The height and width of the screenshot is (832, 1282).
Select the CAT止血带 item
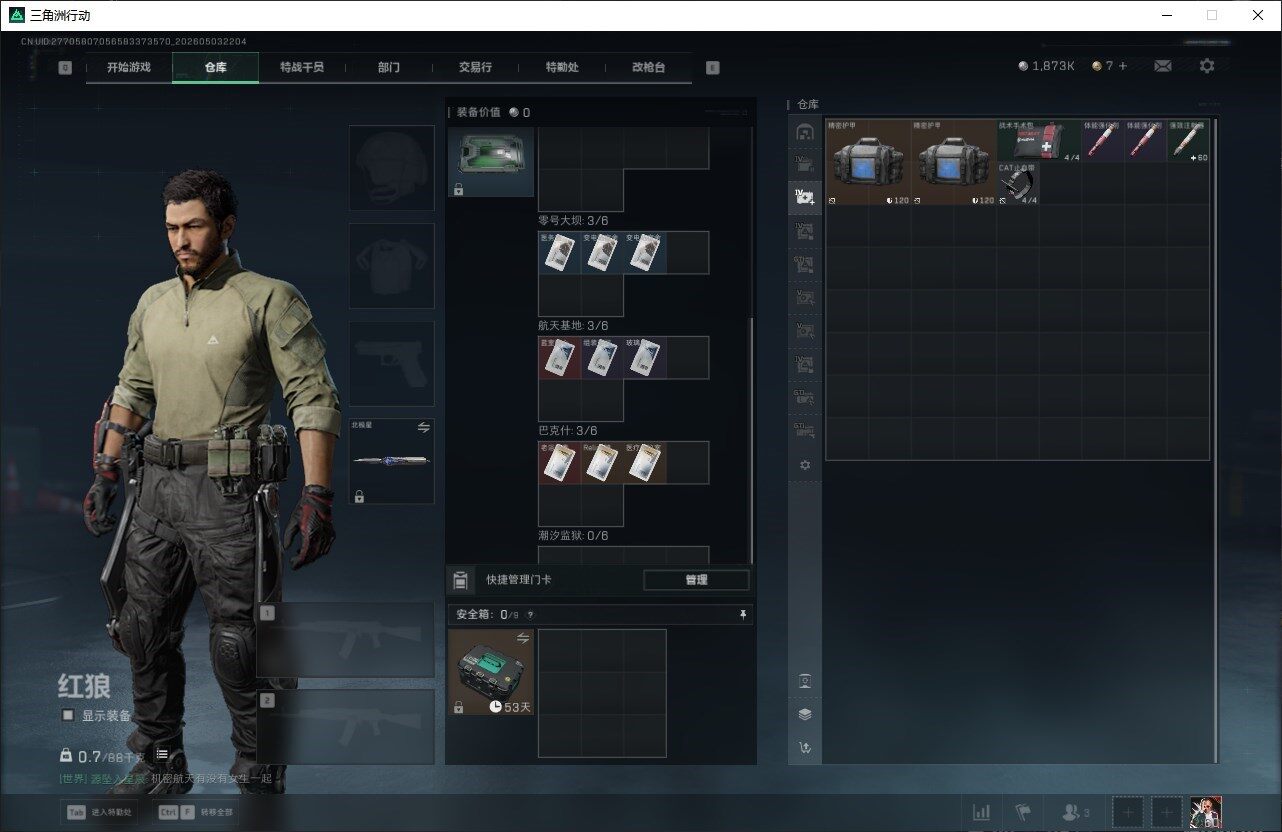tap(1018, 184)
